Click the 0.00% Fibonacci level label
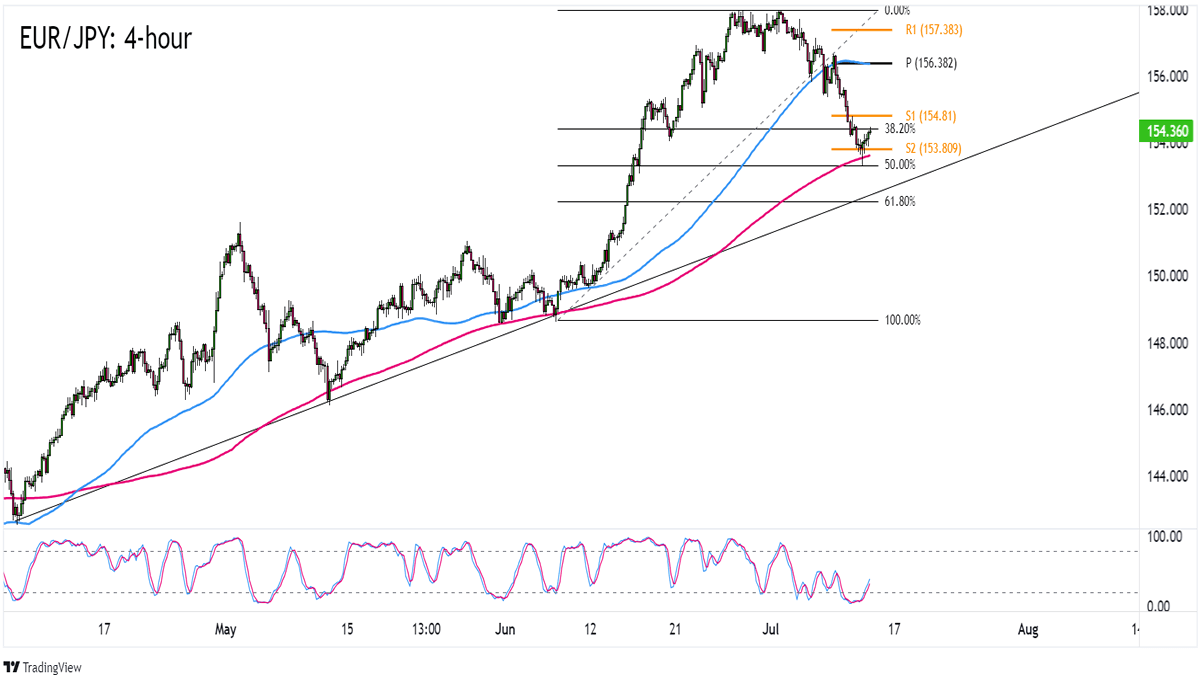Image resolution: width=1200 pixels, height=675 pixels. tap(898, 11)
